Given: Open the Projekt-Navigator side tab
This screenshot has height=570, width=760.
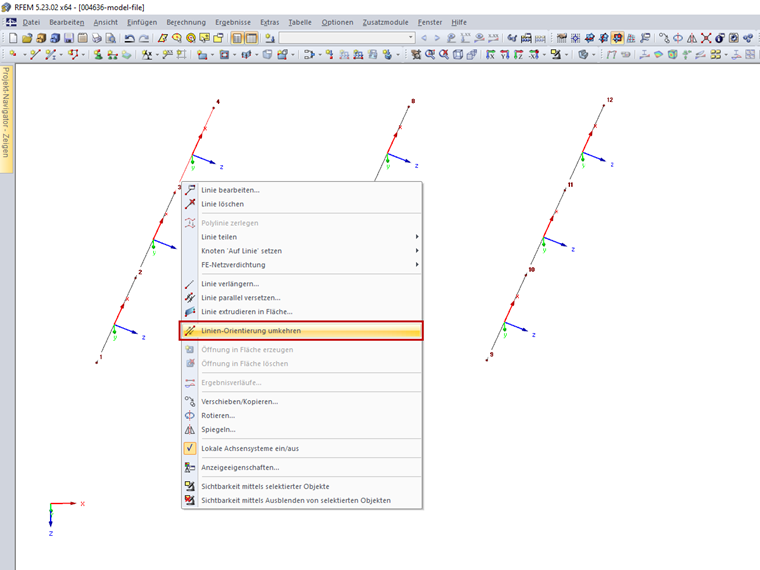Looking at the screenshot, I should [6, 118].
